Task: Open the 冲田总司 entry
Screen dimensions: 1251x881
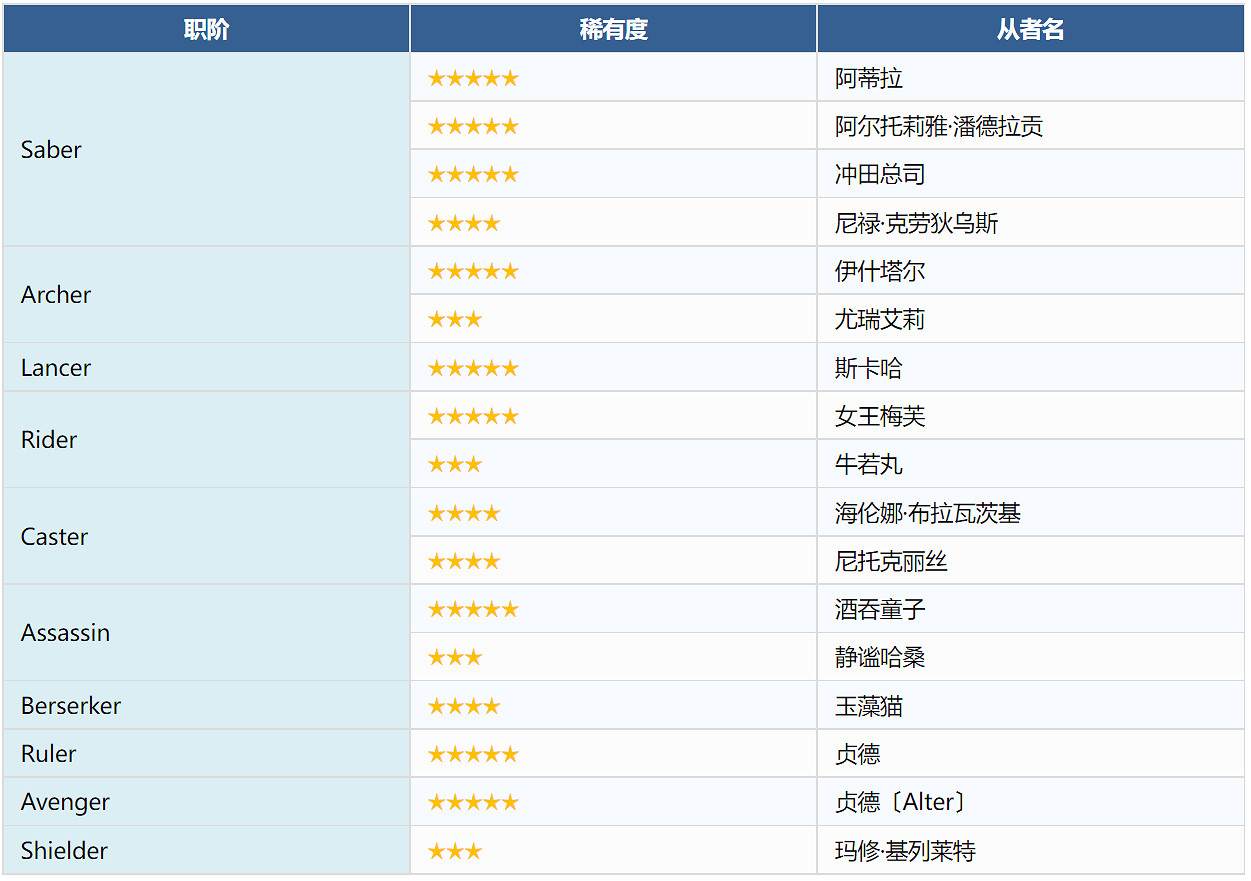Action: (880, 175)
